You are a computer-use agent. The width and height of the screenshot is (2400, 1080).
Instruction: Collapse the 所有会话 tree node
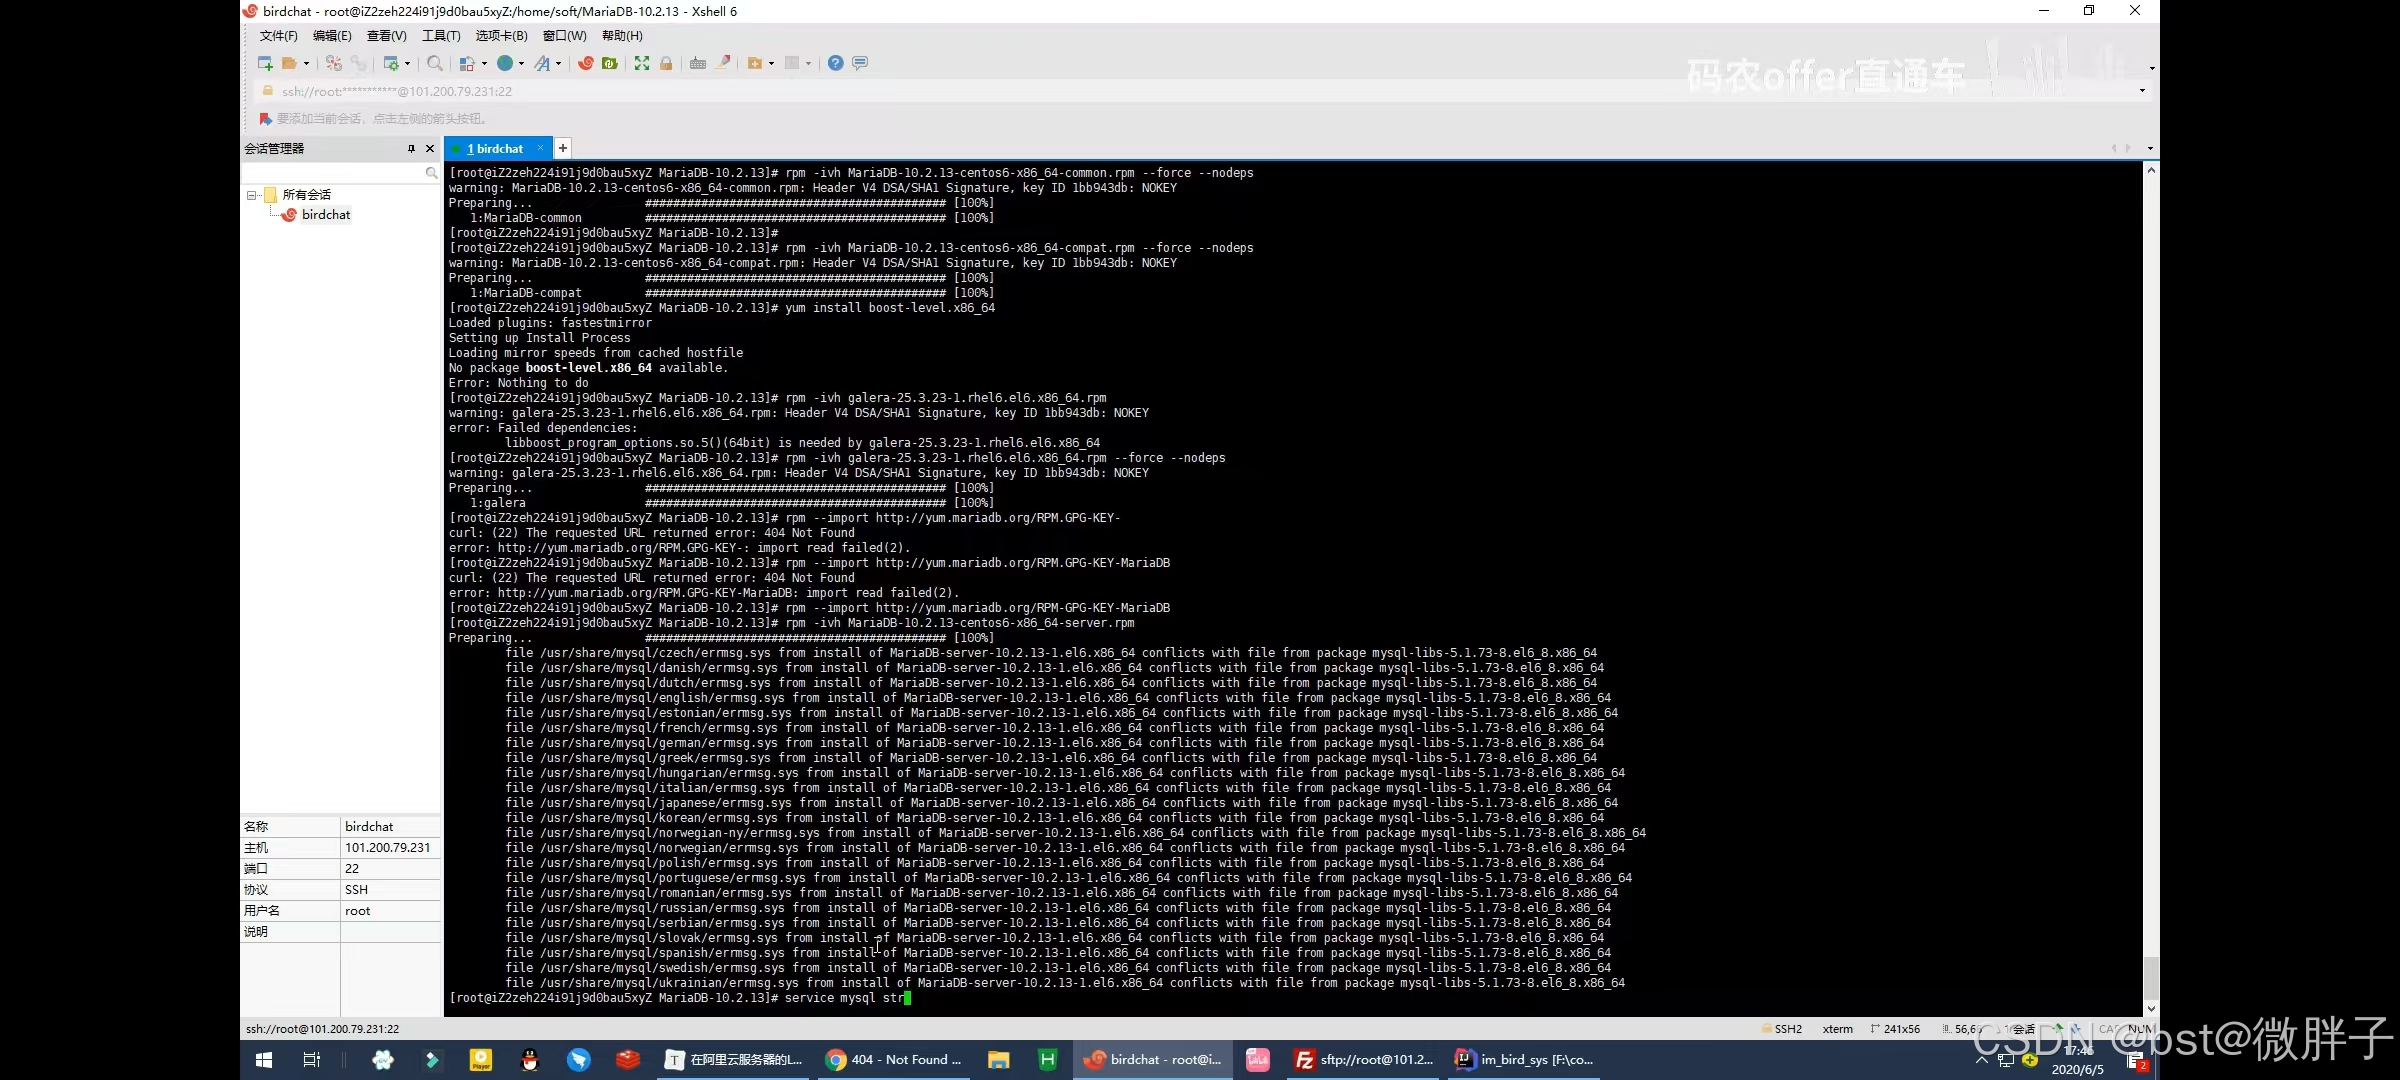[252, 195]
